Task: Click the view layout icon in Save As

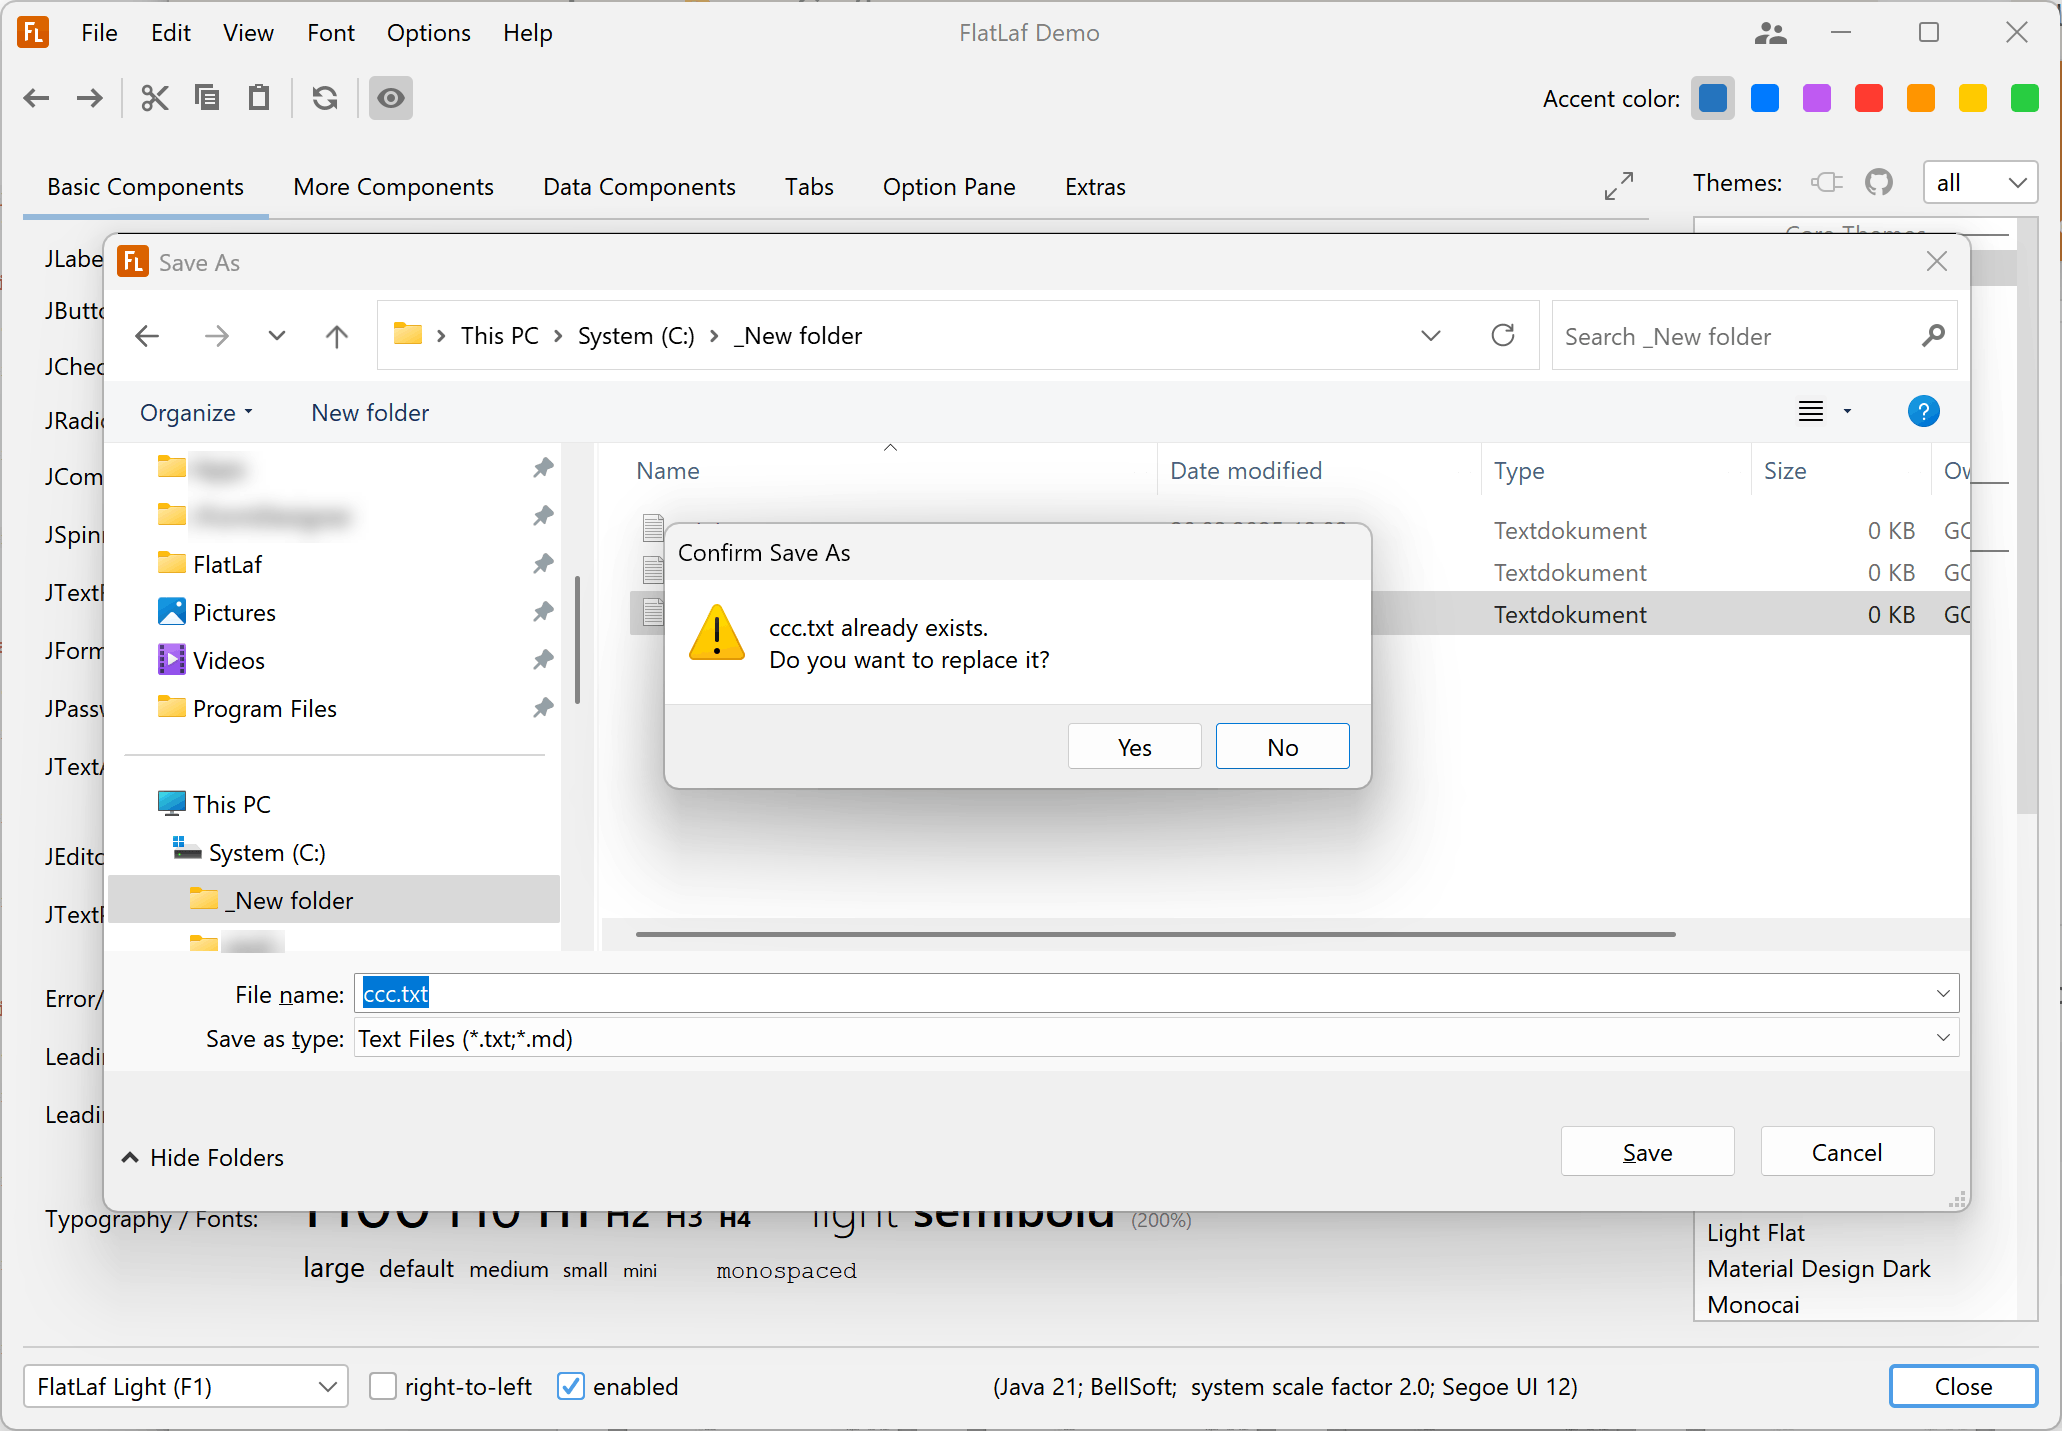Action: (x=1811, y=411)
